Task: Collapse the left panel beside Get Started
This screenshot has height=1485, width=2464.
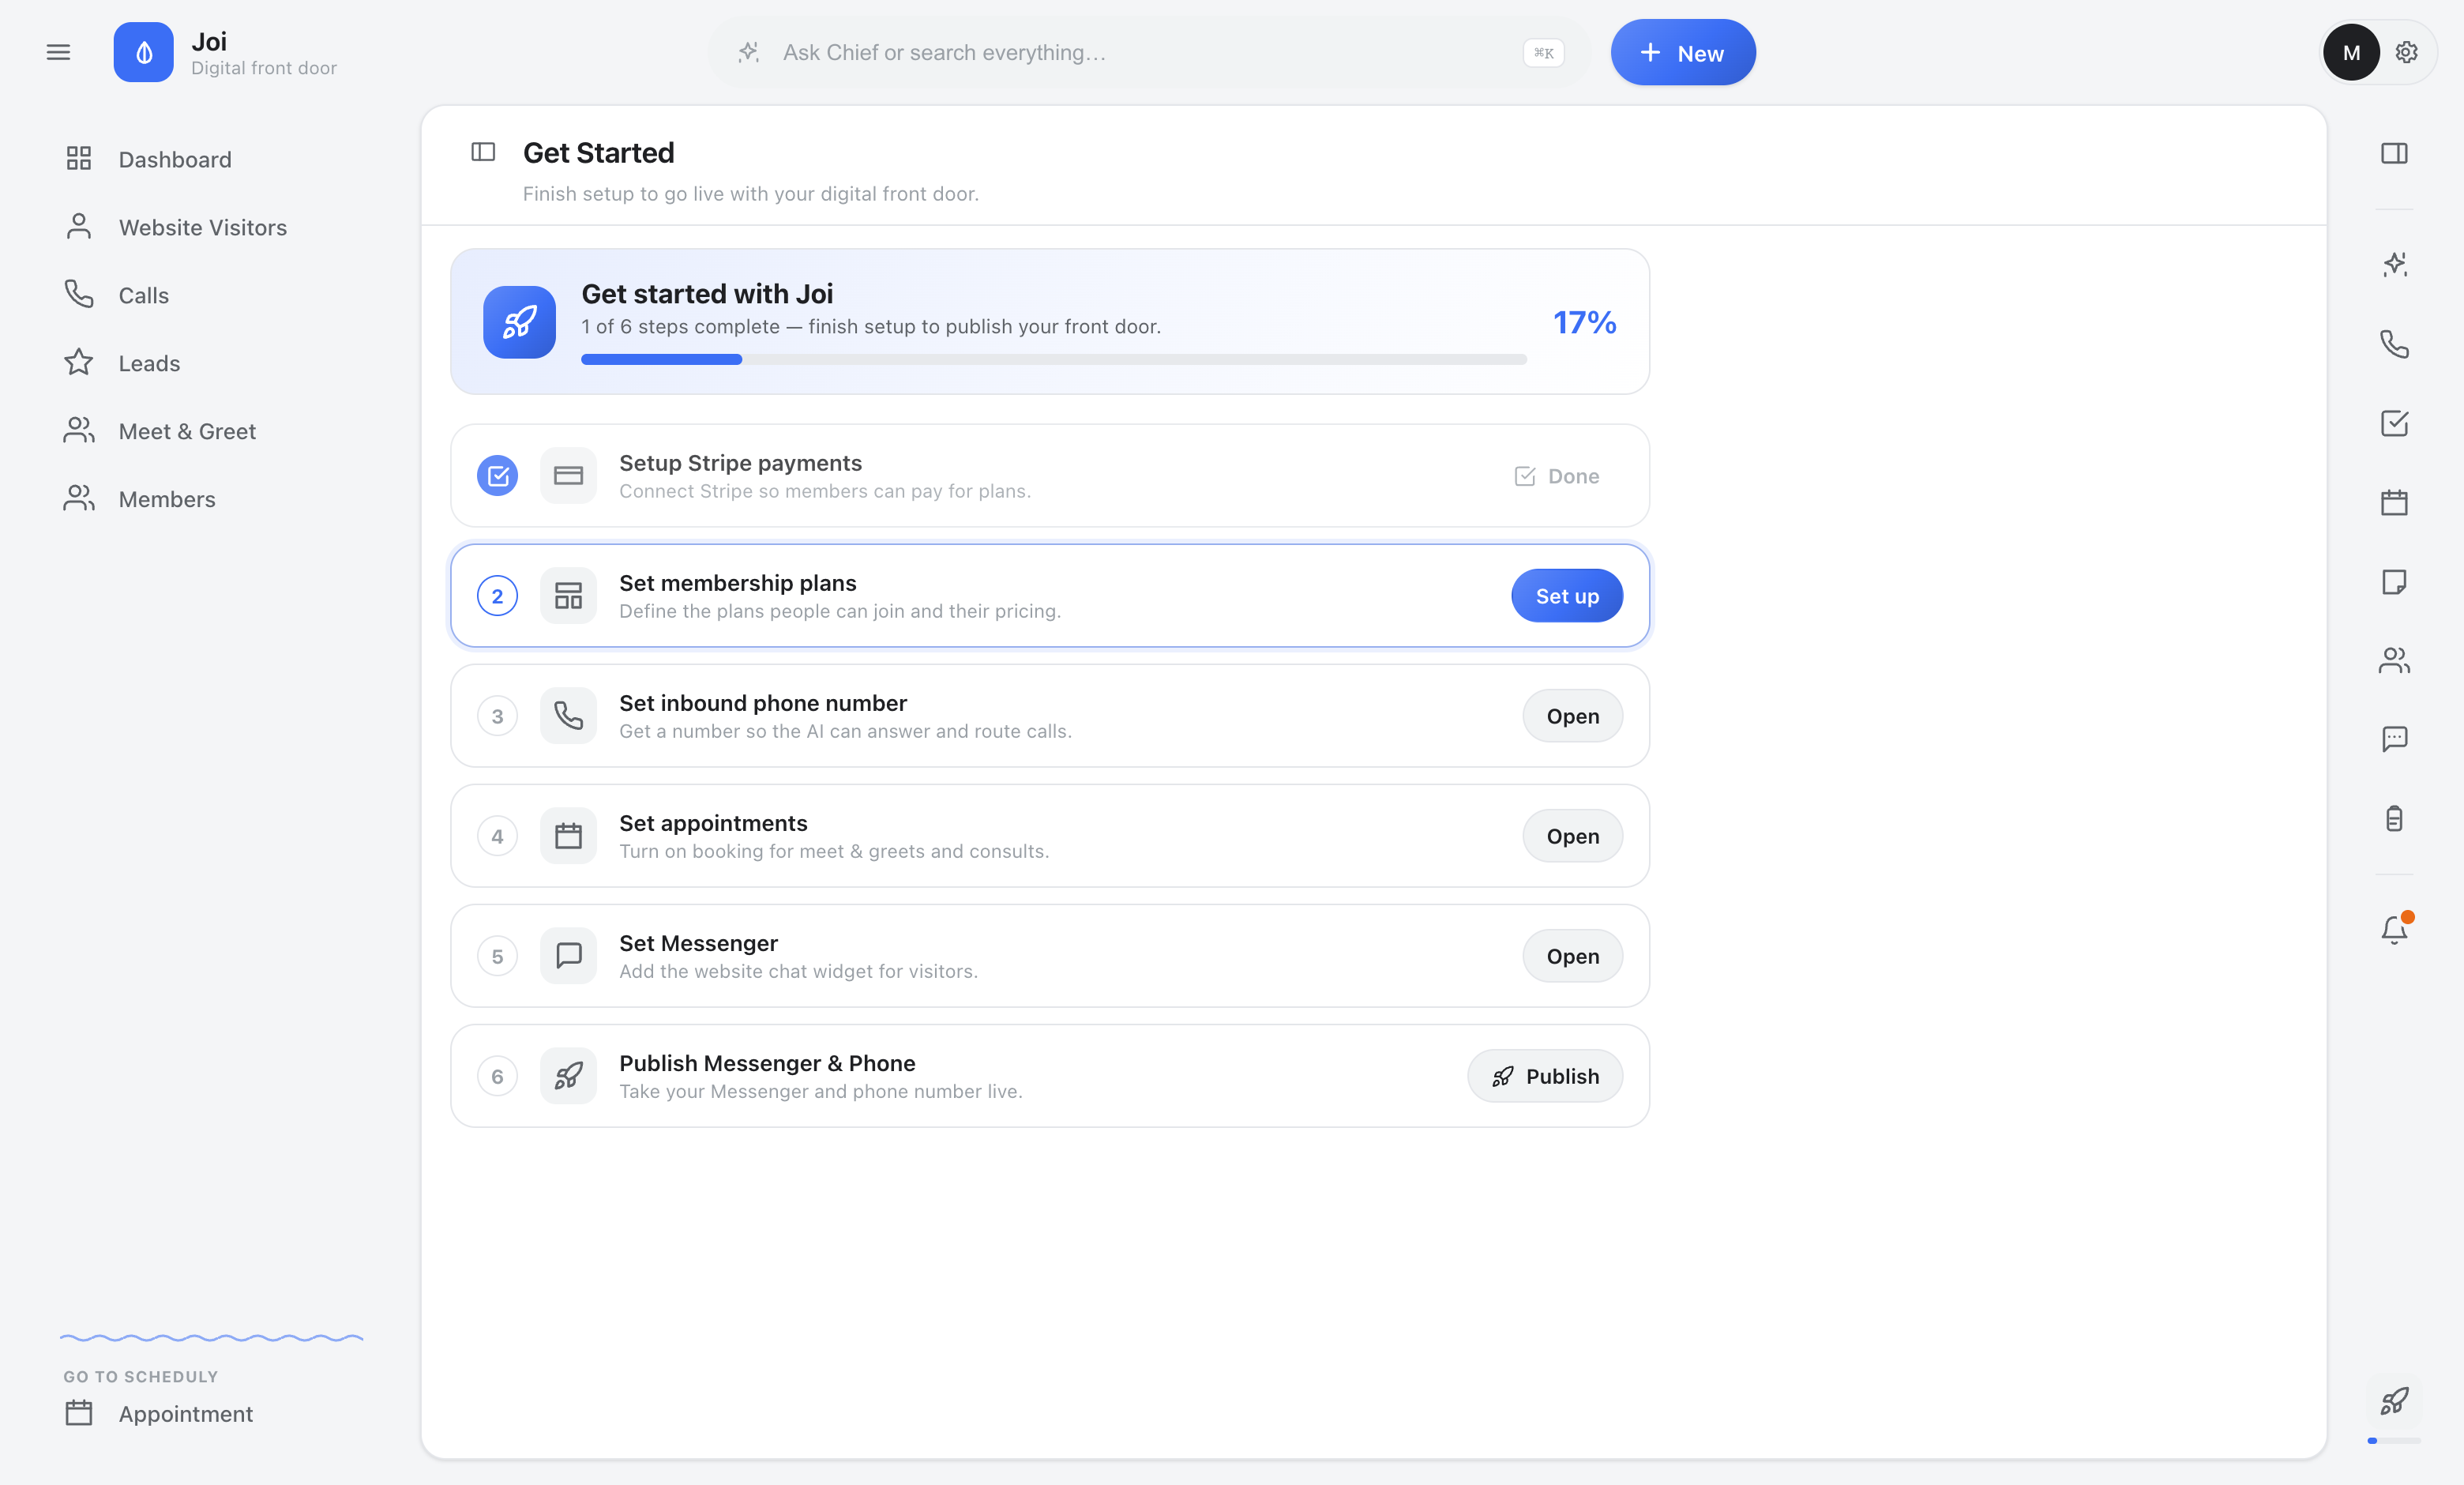Action: coord(483,152)
